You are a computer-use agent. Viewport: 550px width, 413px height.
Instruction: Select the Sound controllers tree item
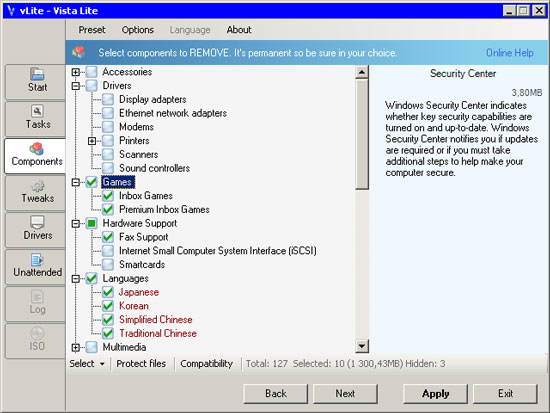[x=154, y=168]
